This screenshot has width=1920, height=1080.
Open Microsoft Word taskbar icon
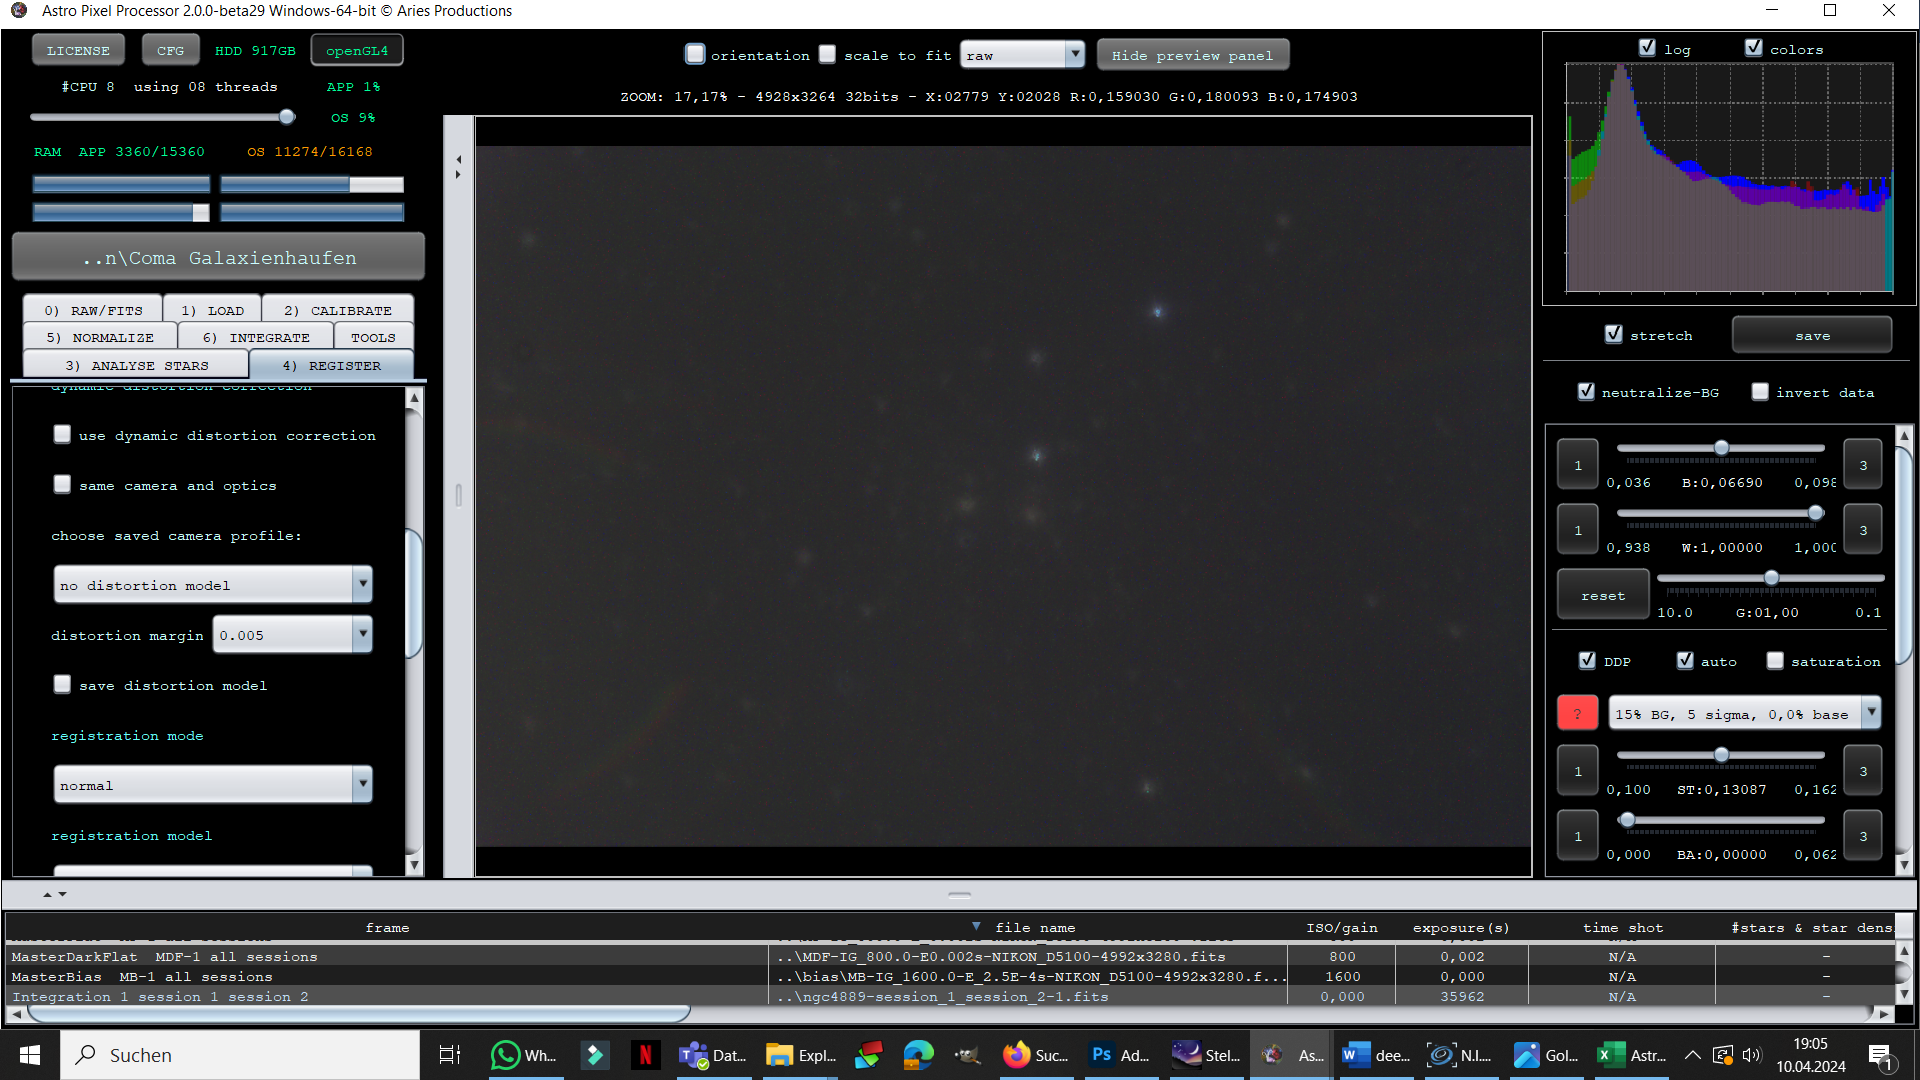pos(1375,1055)
